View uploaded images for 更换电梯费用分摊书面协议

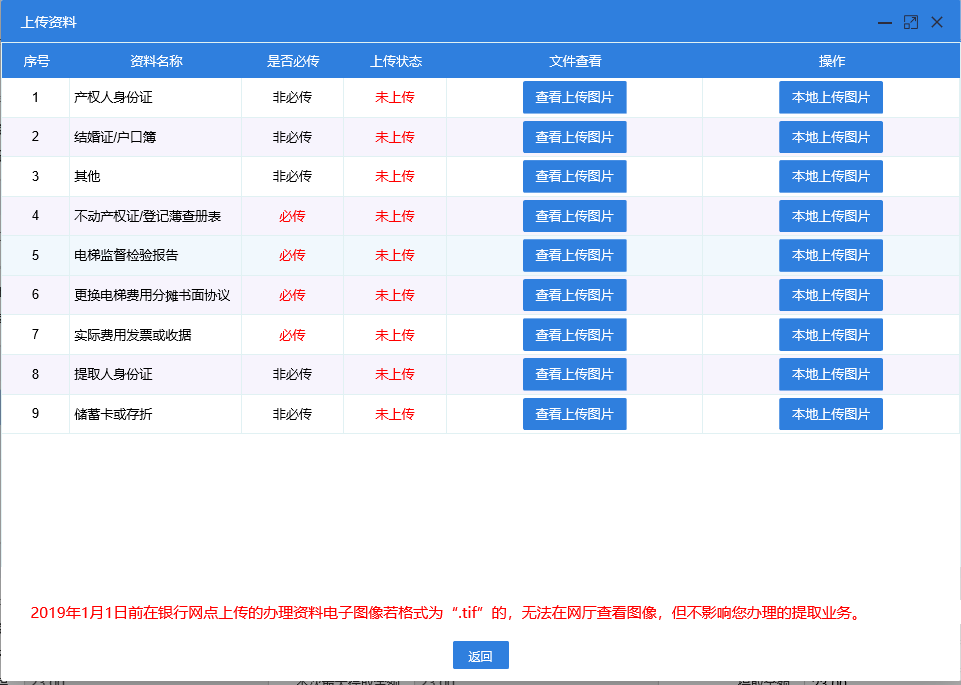(574, 295)
